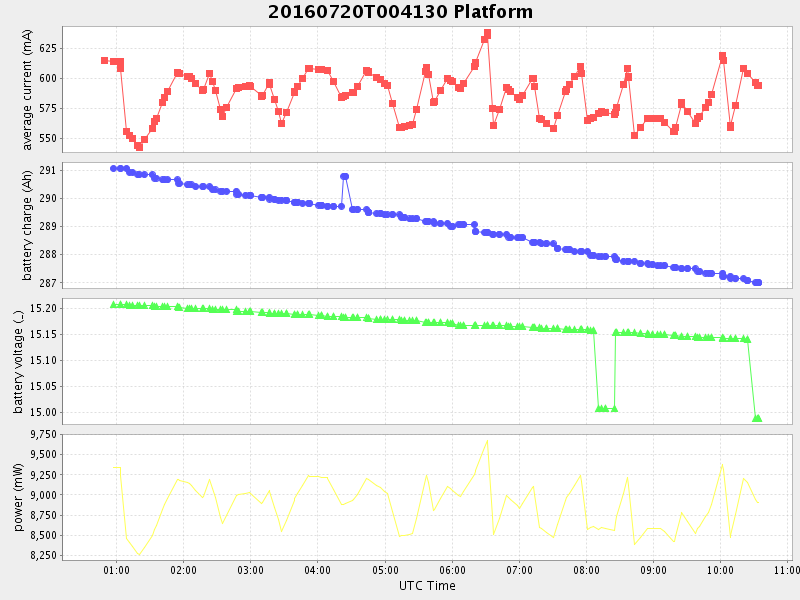The height and width of the screenshot is (600, 800).
Task: Select the highest red average current marker
Action: click(487, 33)
